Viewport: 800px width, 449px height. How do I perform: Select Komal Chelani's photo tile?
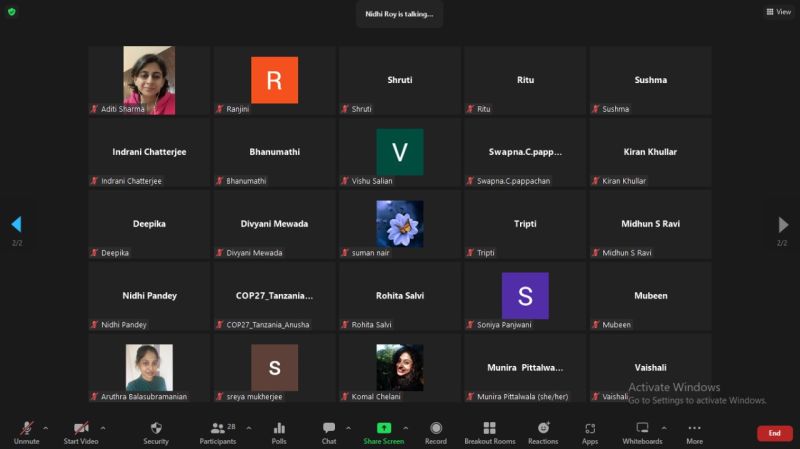400,367
